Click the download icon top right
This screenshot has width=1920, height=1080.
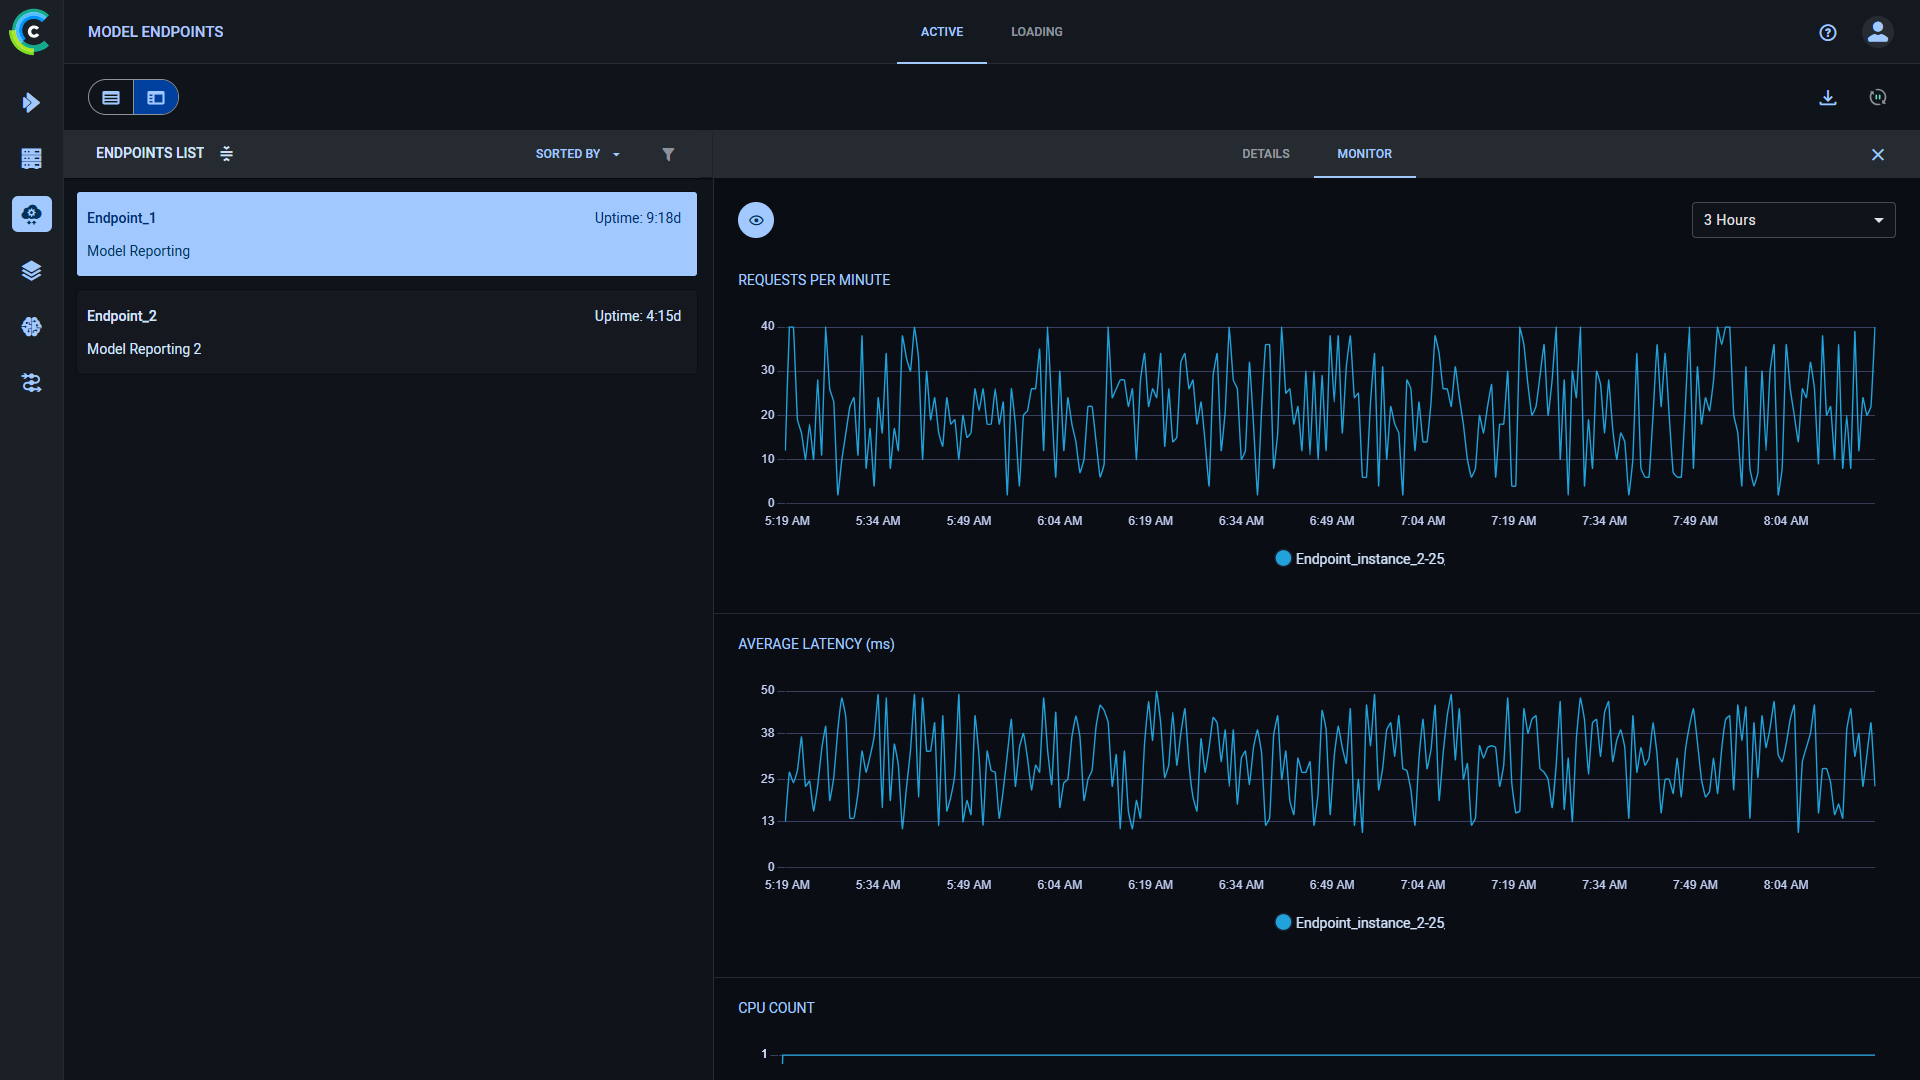point(1829,96)
